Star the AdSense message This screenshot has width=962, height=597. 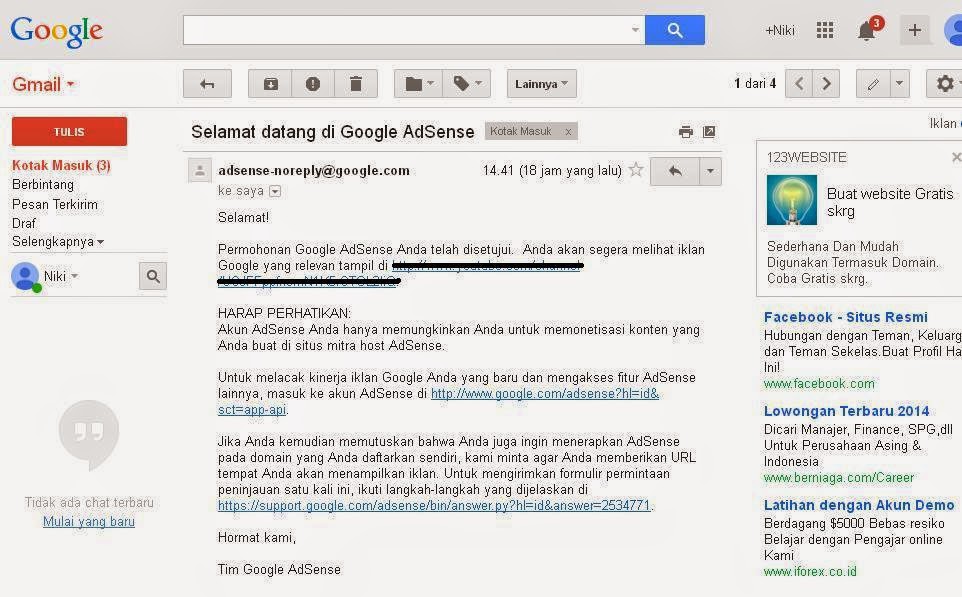636,170
